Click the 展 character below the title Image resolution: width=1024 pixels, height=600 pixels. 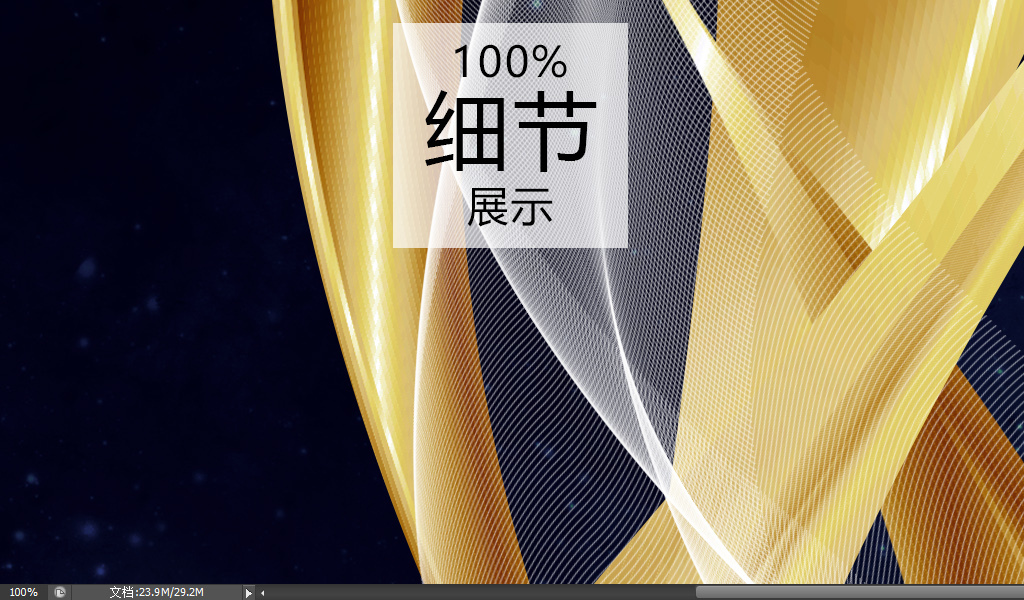coord(488,207)
